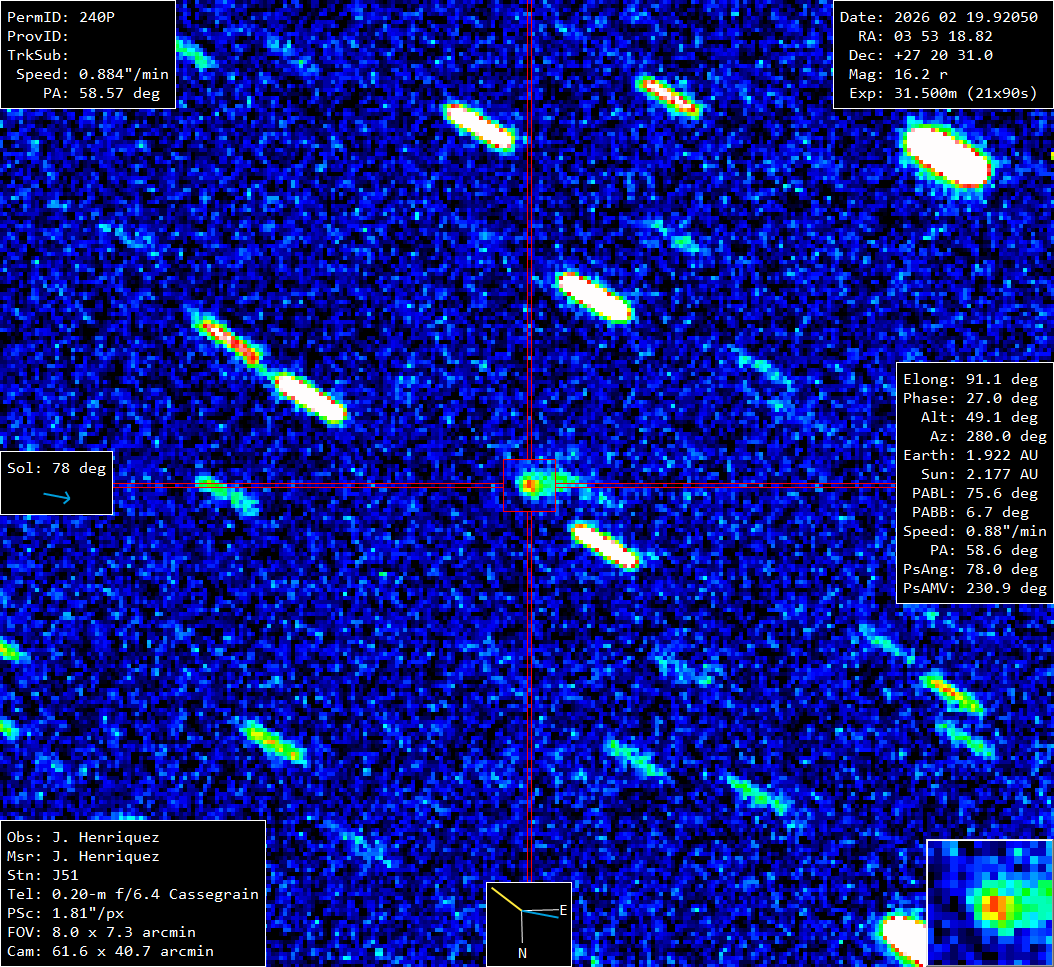Click the Tel 0.20-m Cassegrain line

132,894
